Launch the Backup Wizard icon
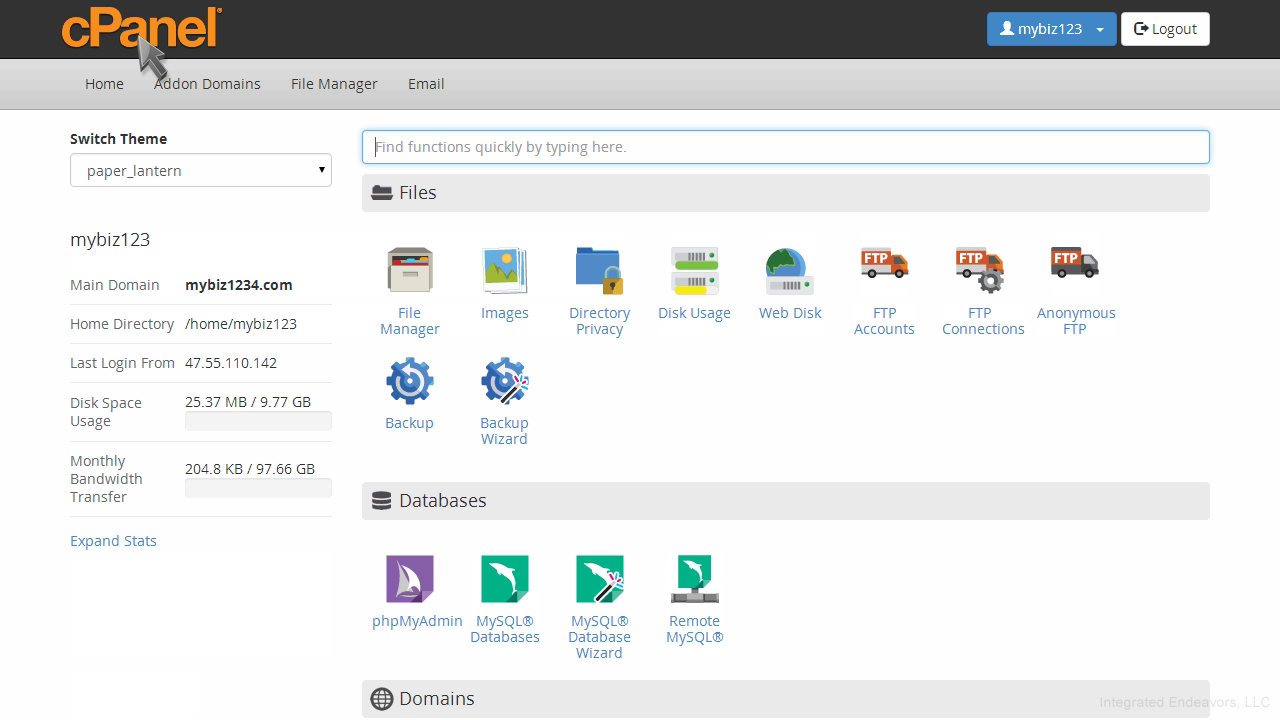The height and width of the screenshot is (720, 1280). [504, 381]
